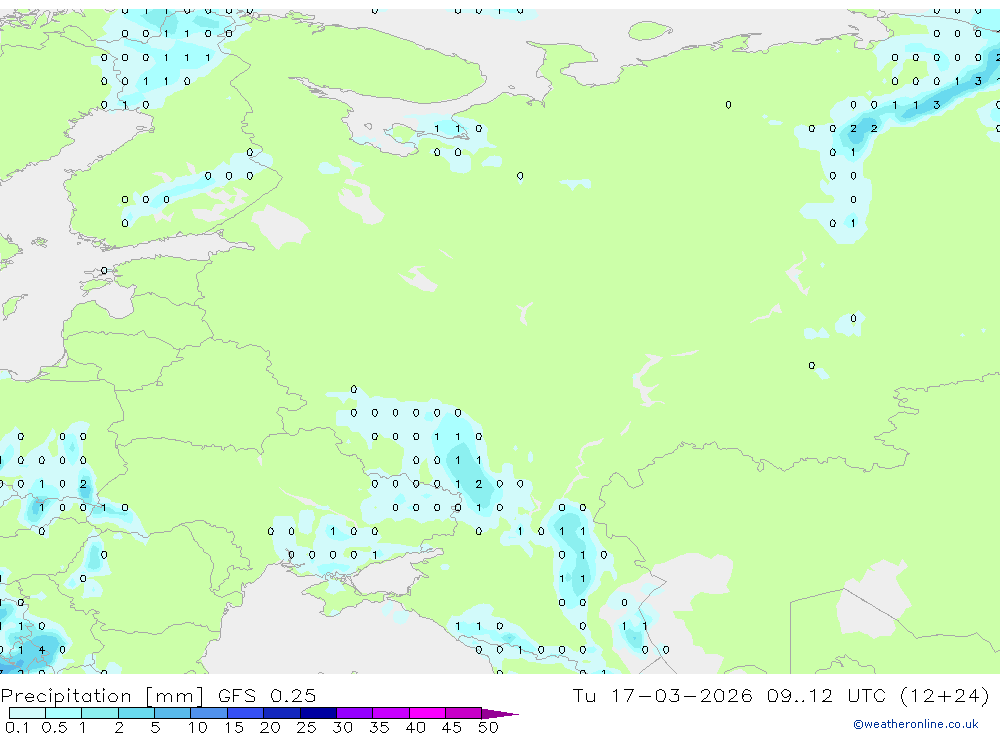Pick the 25–30 mm navy legend swatch

318,713
